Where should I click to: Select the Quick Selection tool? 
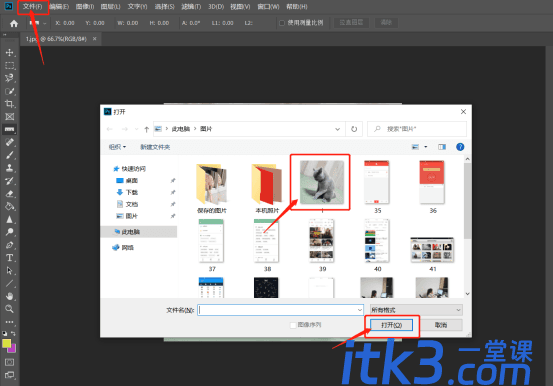(x=10, y=91)
